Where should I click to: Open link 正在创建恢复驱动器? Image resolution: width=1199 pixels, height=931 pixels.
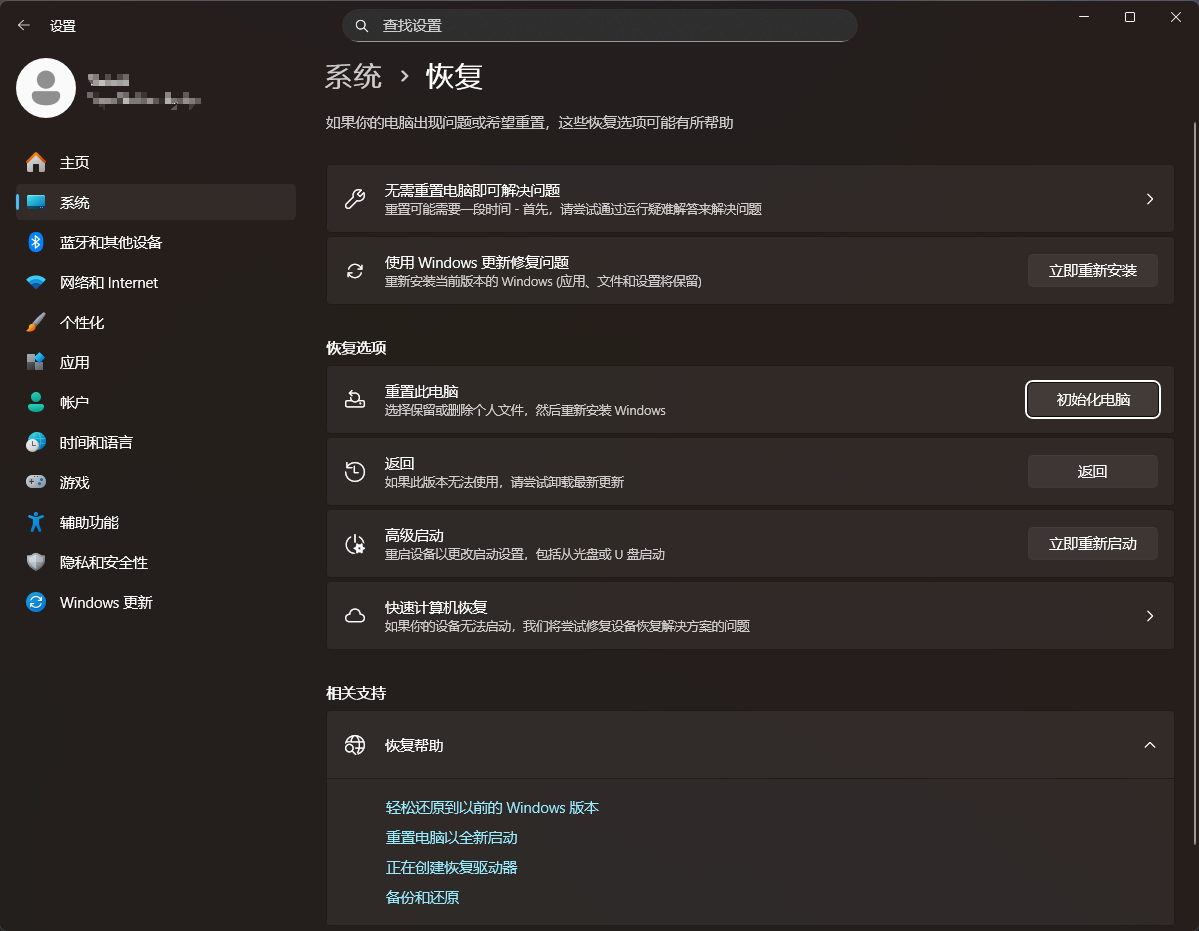pyautogui.click(x=451, y=867)
